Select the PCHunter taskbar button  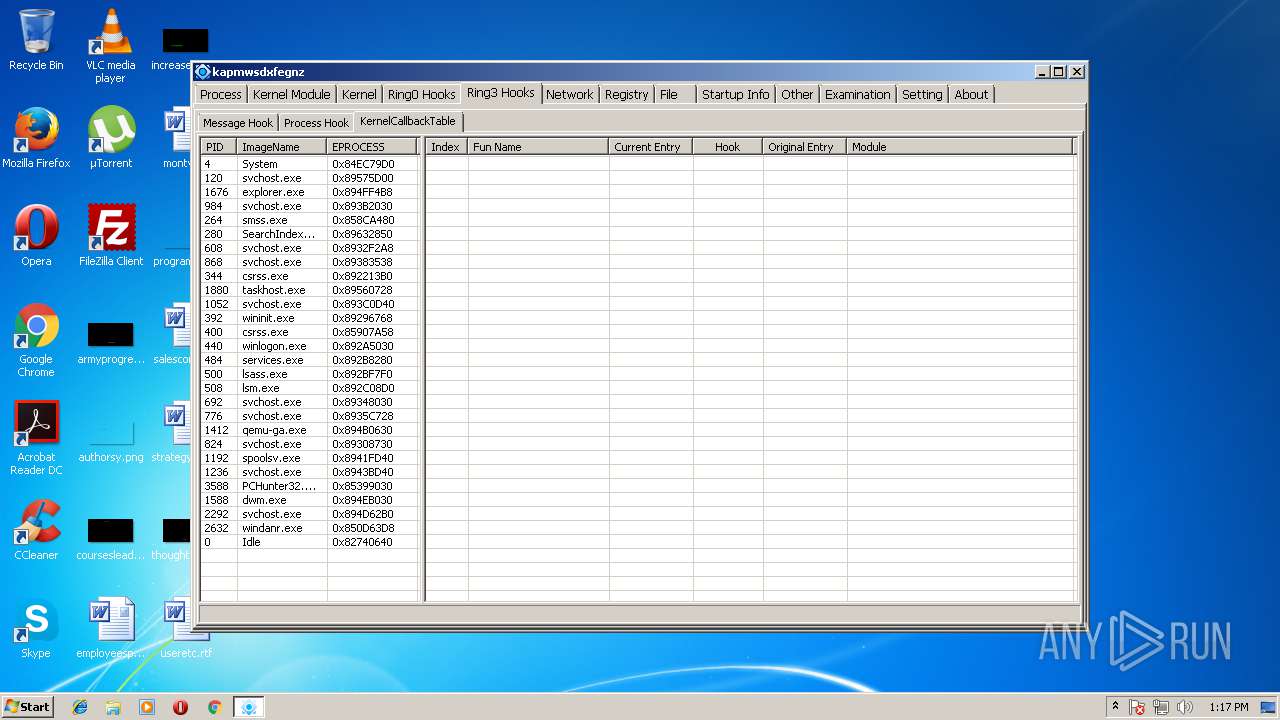pyautogui.click(x=249, y=707)
